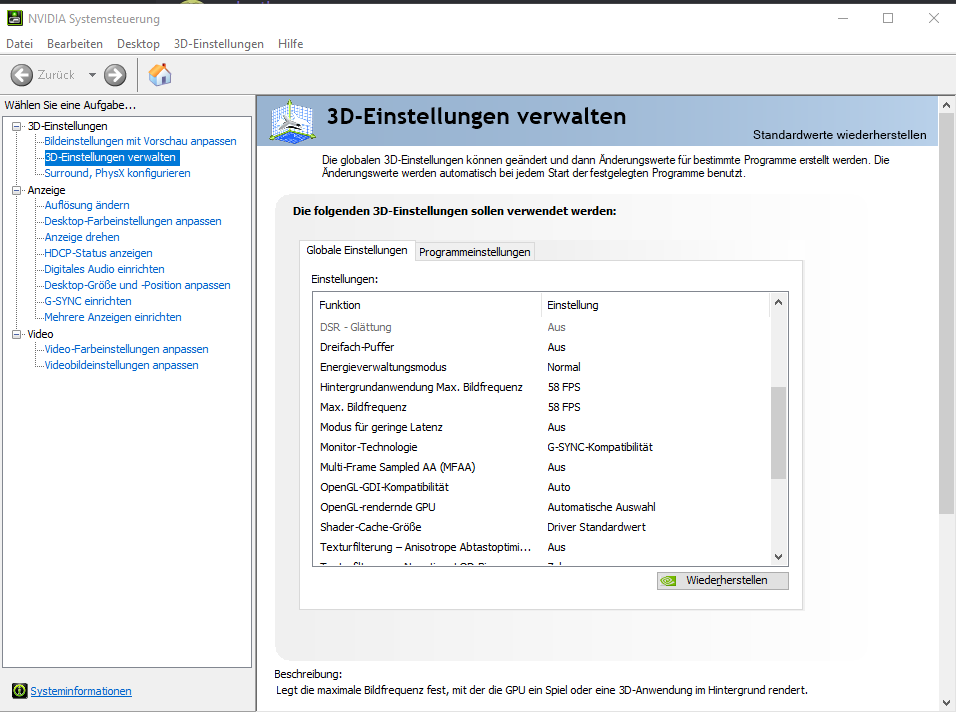Open the Desktop menu

point(138,44)
